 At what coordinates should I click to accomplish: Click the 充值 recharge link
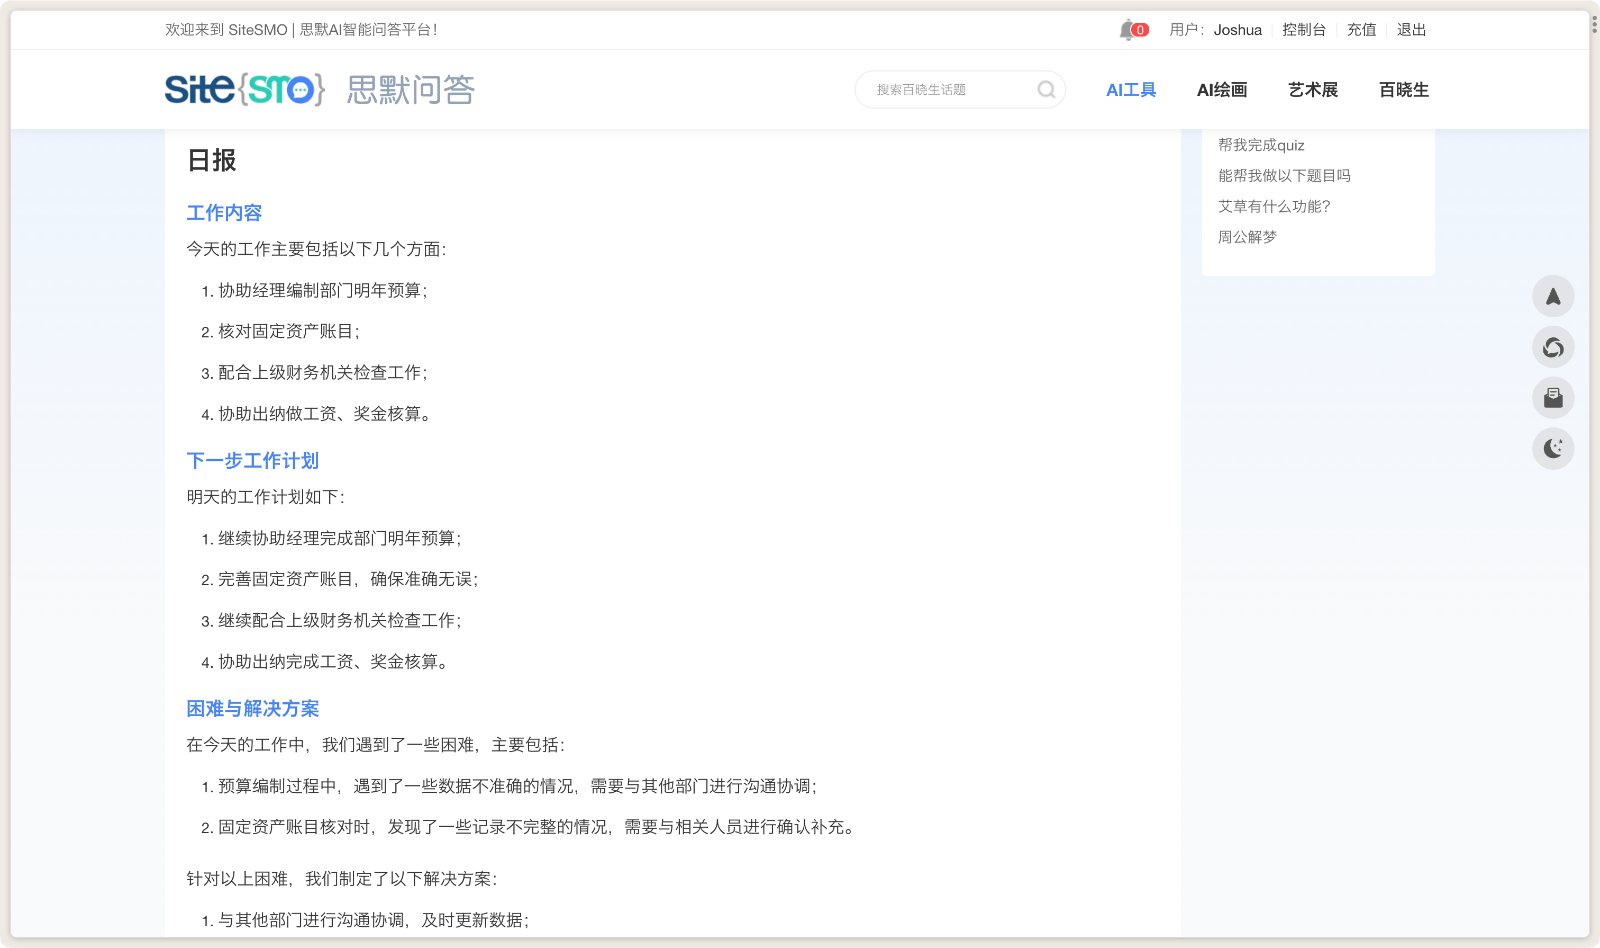click(x=1362, y=29)
